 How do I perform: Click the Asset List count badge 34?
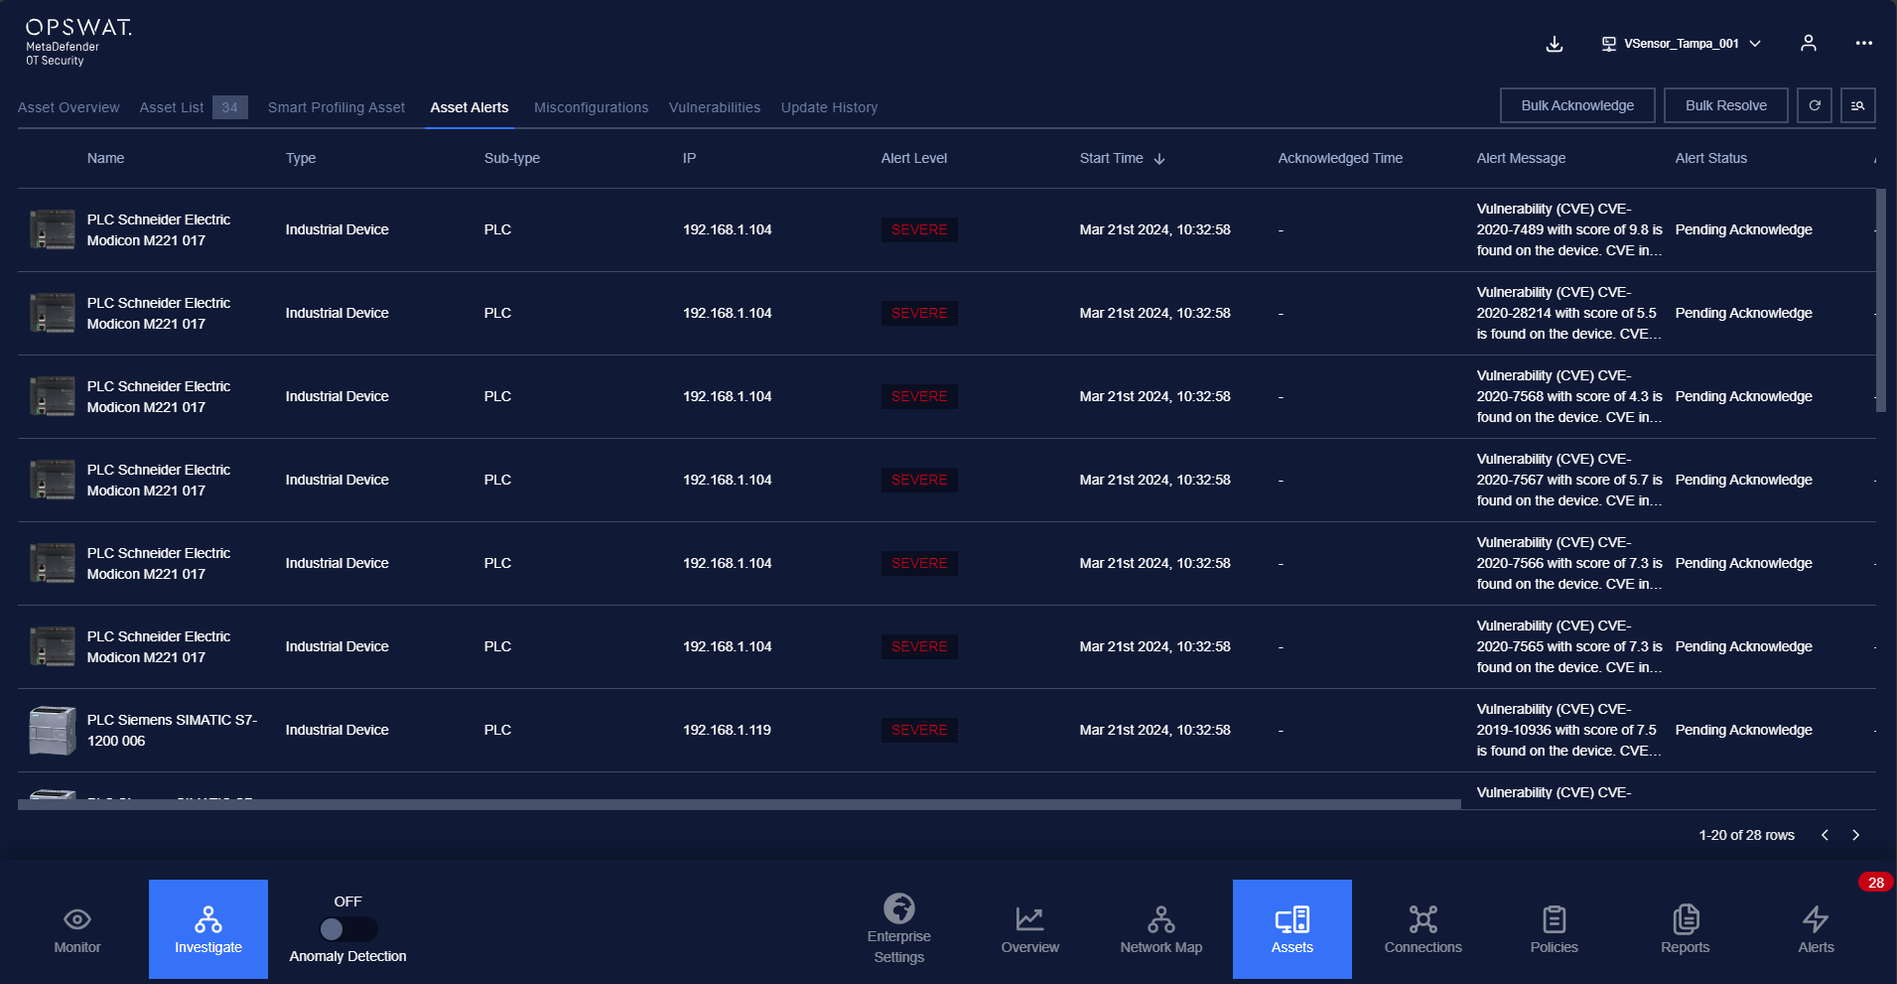point(230,107)
